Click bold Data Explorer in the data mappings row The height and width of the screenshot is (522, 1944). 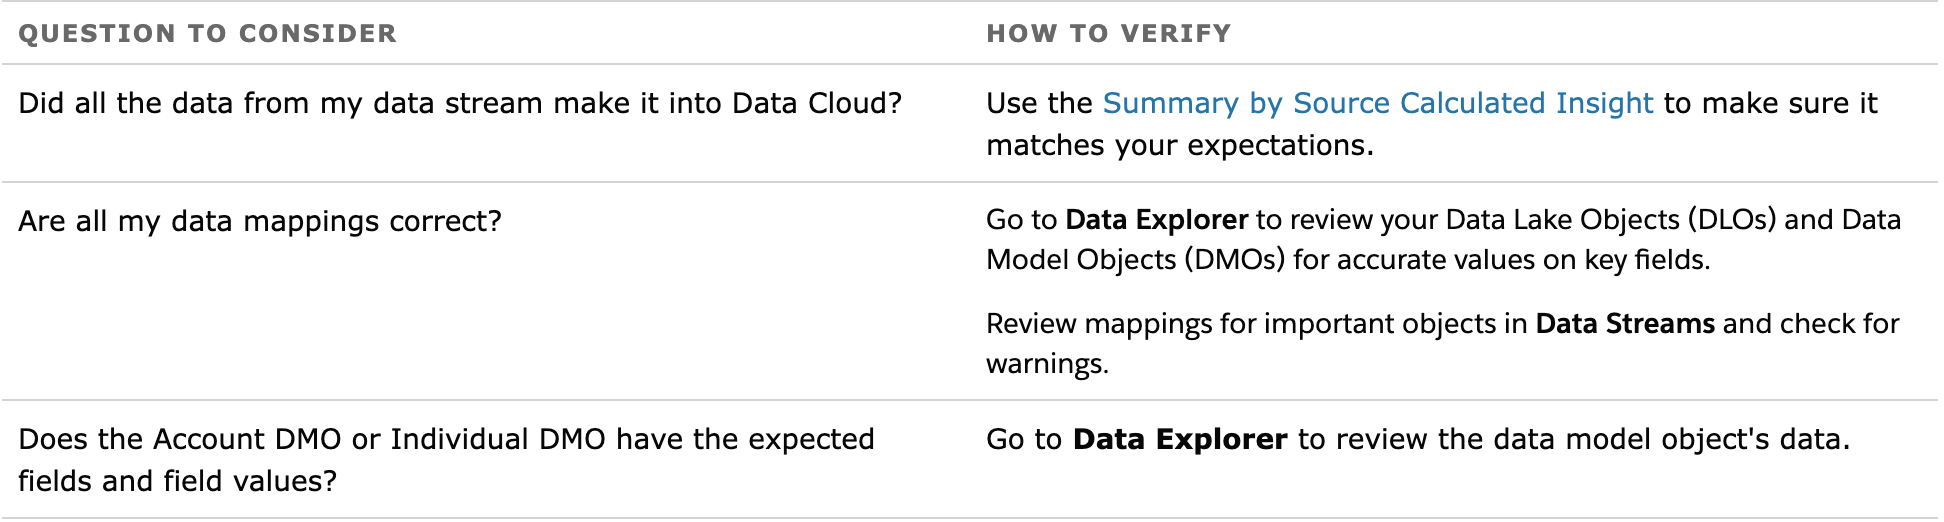pyautogui.click(x=1157, y=220)
